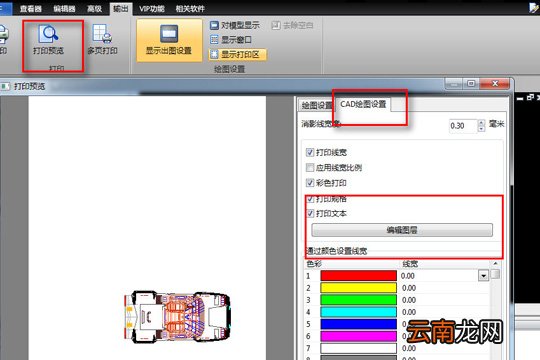Viewport: 540px width, 360px height.
Task: Minimize the 打印预览 window
Action: pos(454,84)
